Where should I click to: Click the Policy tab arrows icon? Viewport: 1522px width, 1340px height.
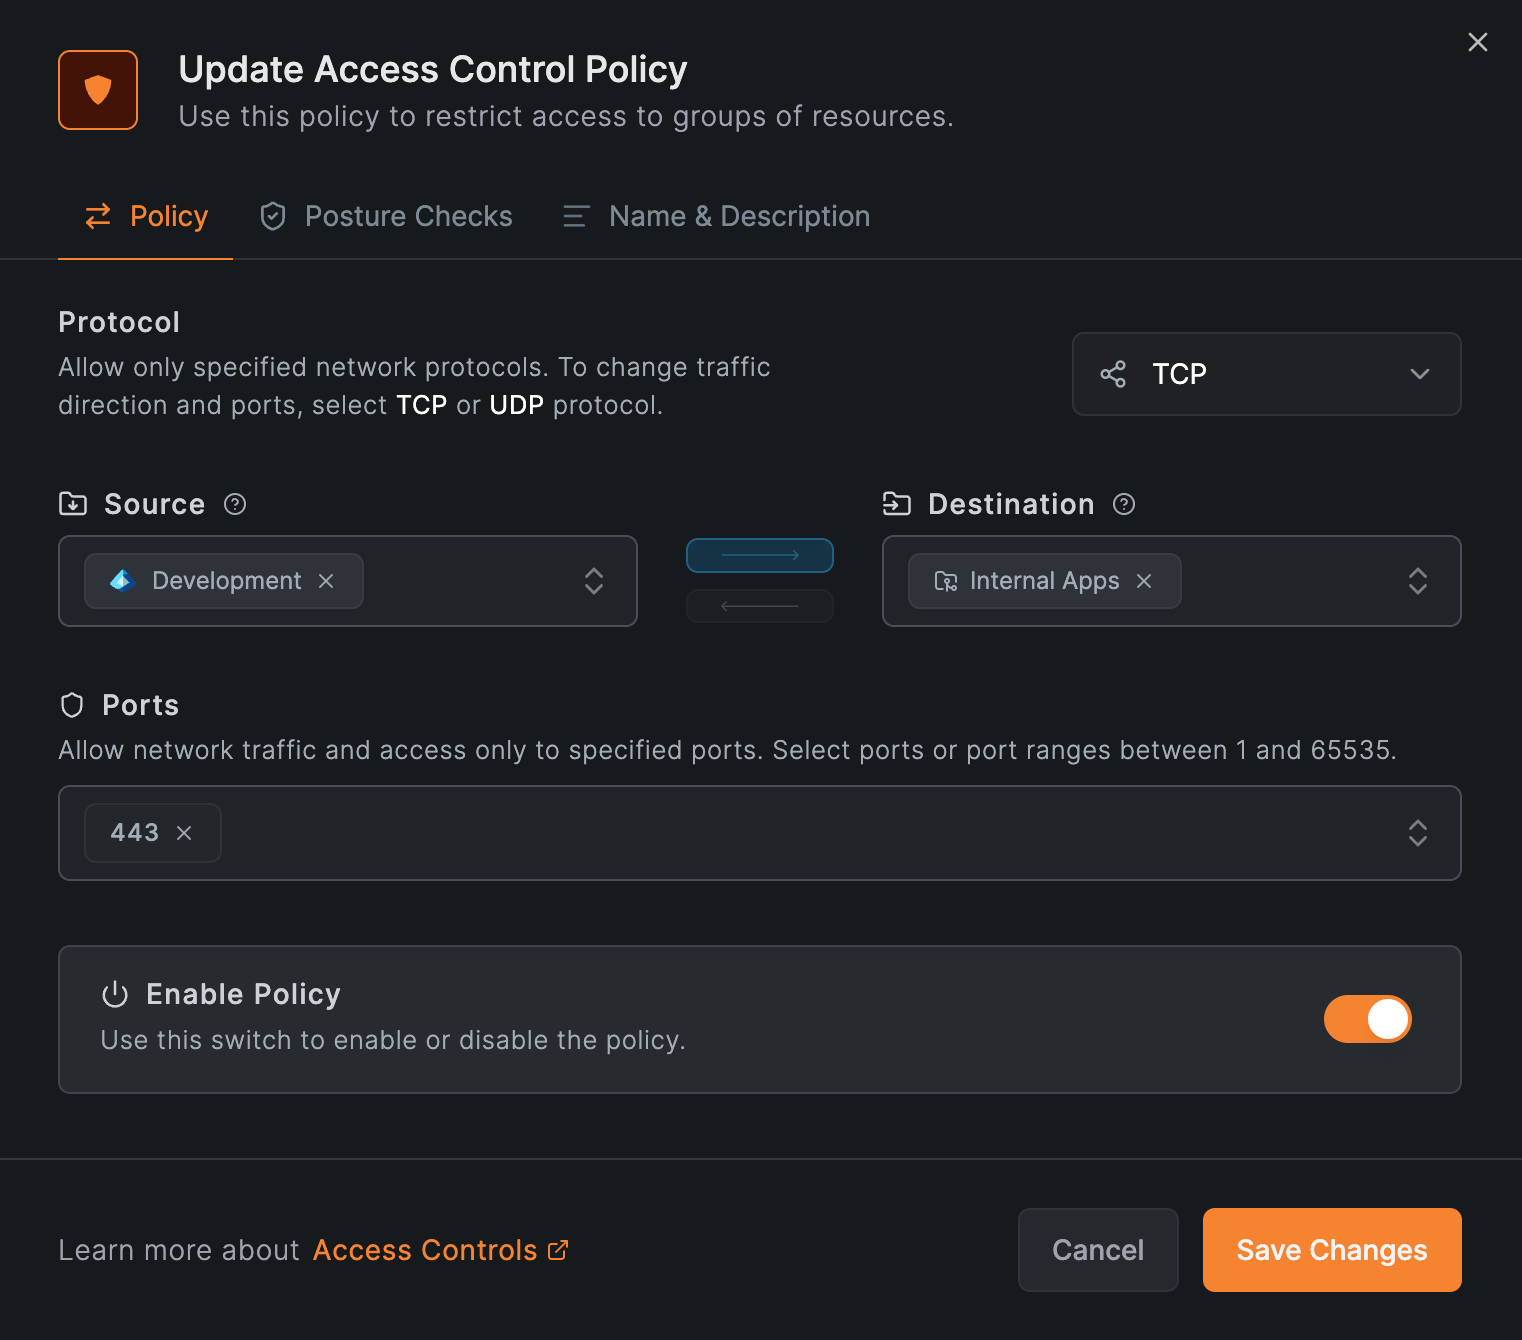pos(98,216)
